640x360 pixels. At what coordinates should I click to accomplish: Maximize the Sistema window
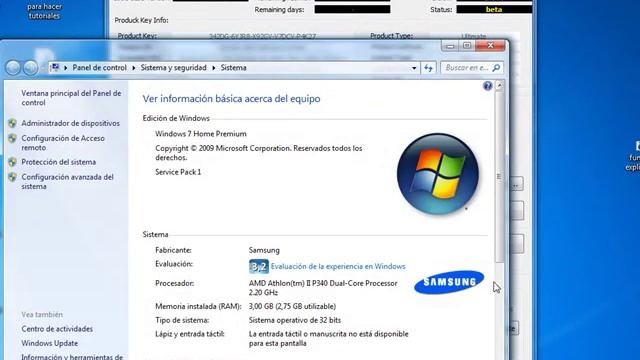467,46
